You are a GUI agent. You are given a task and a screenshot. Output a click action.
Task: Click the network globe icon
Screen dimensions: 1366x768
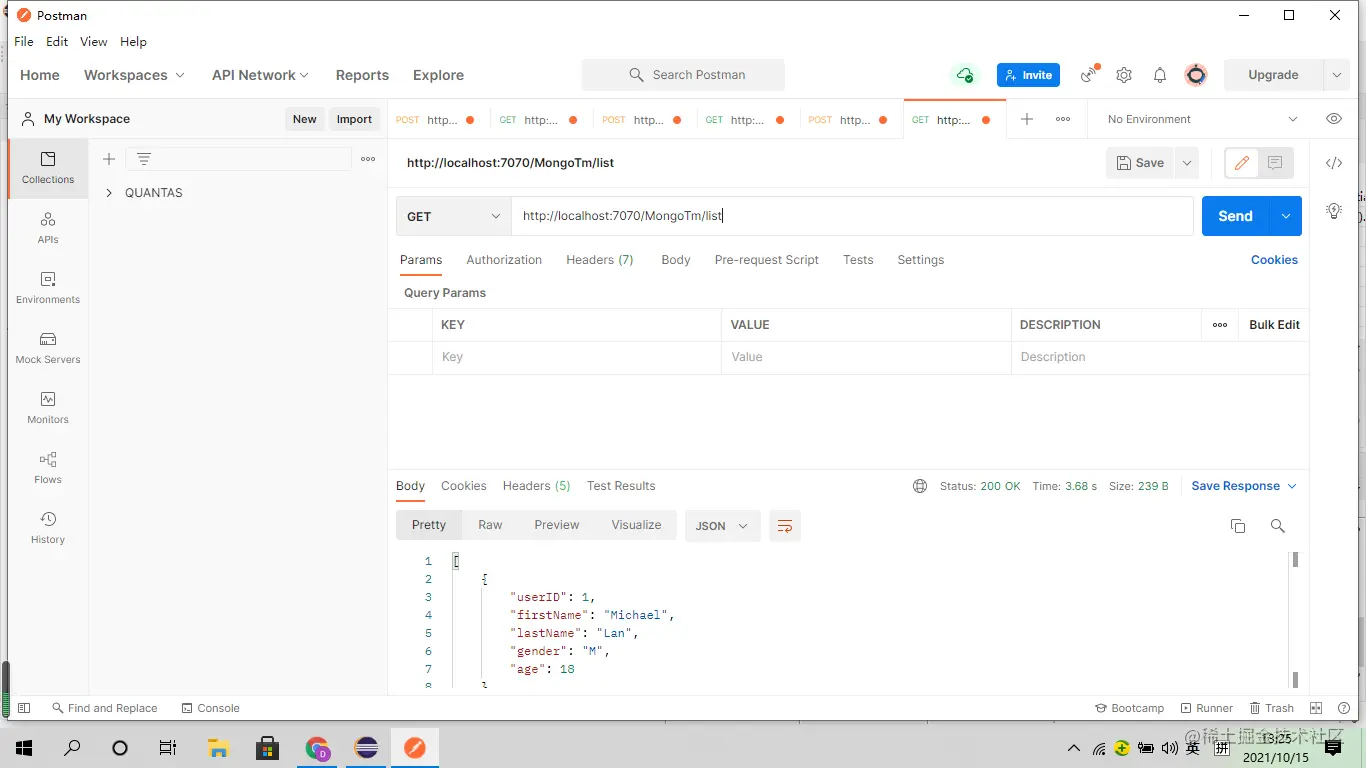pyautogui.click(x=920, y=486)
